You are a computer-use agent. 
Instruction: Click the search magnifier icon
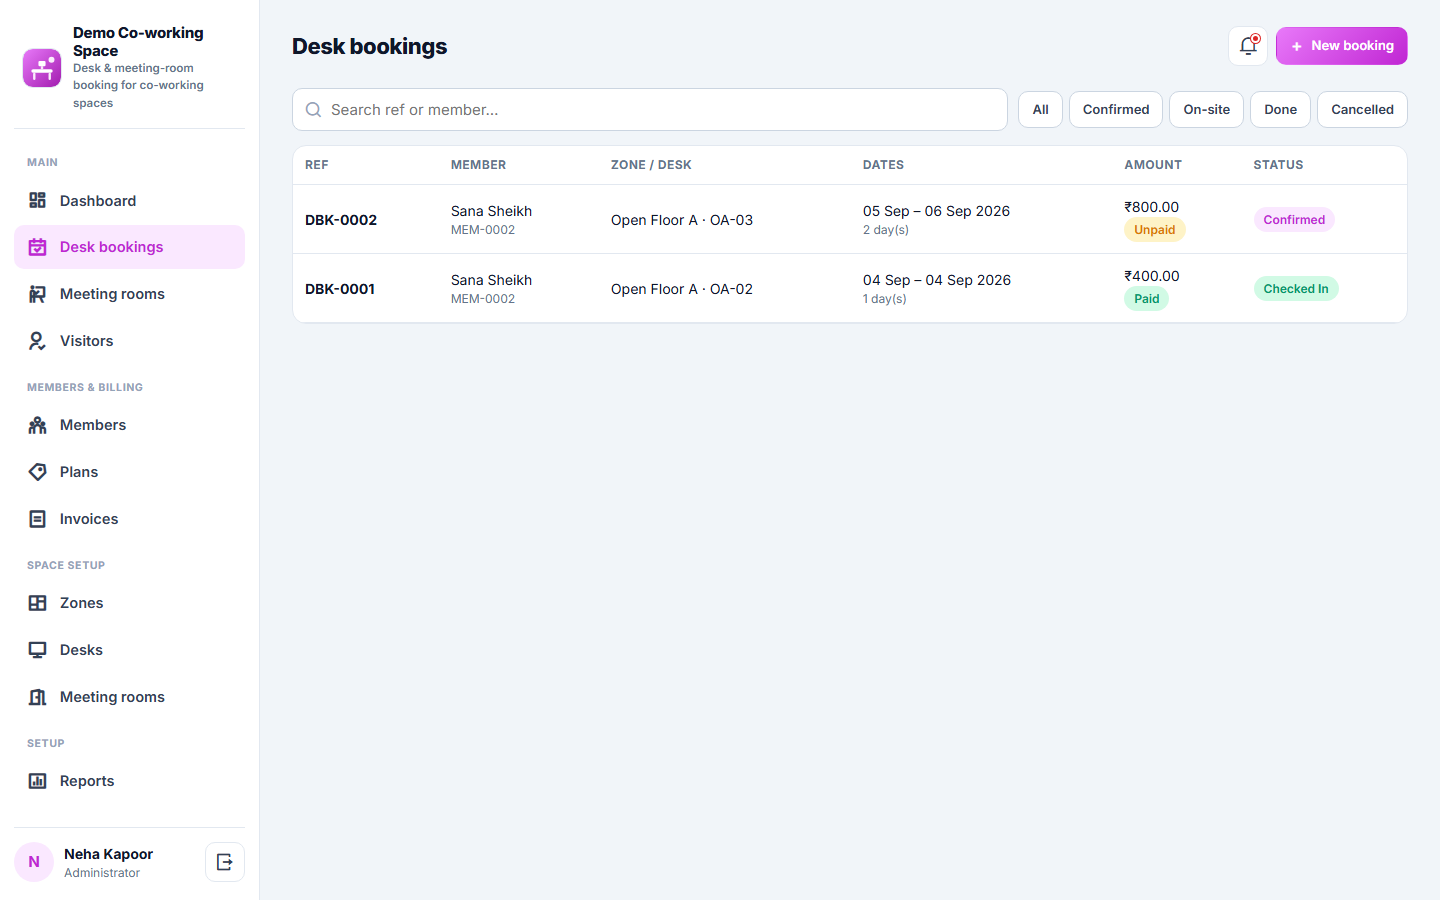[x=314, y=110]
